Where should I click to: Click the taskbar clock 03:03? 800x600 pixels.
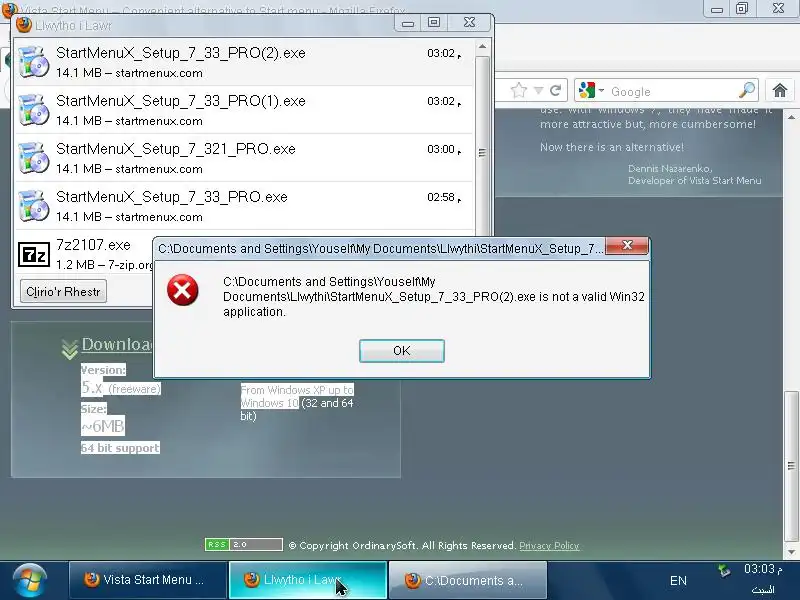[x=762, y=569]
